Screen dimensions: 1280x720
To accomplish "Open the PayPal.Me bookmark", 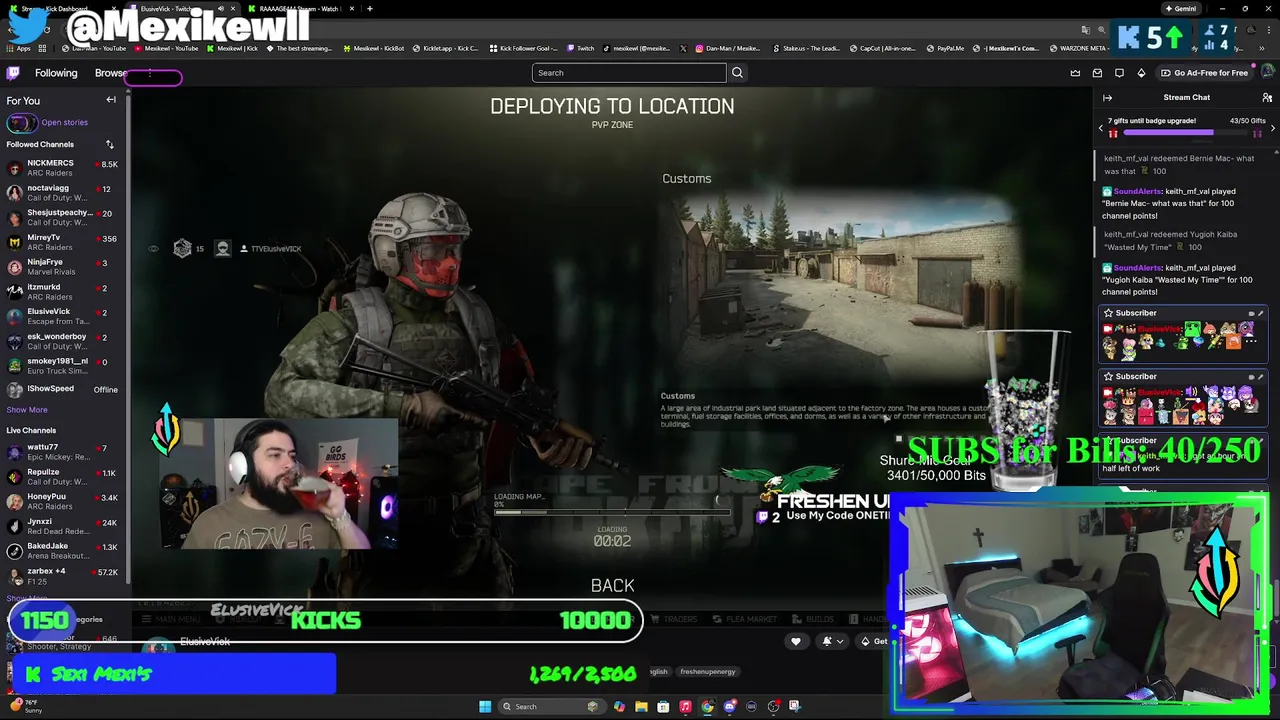I will coord(945,48).
